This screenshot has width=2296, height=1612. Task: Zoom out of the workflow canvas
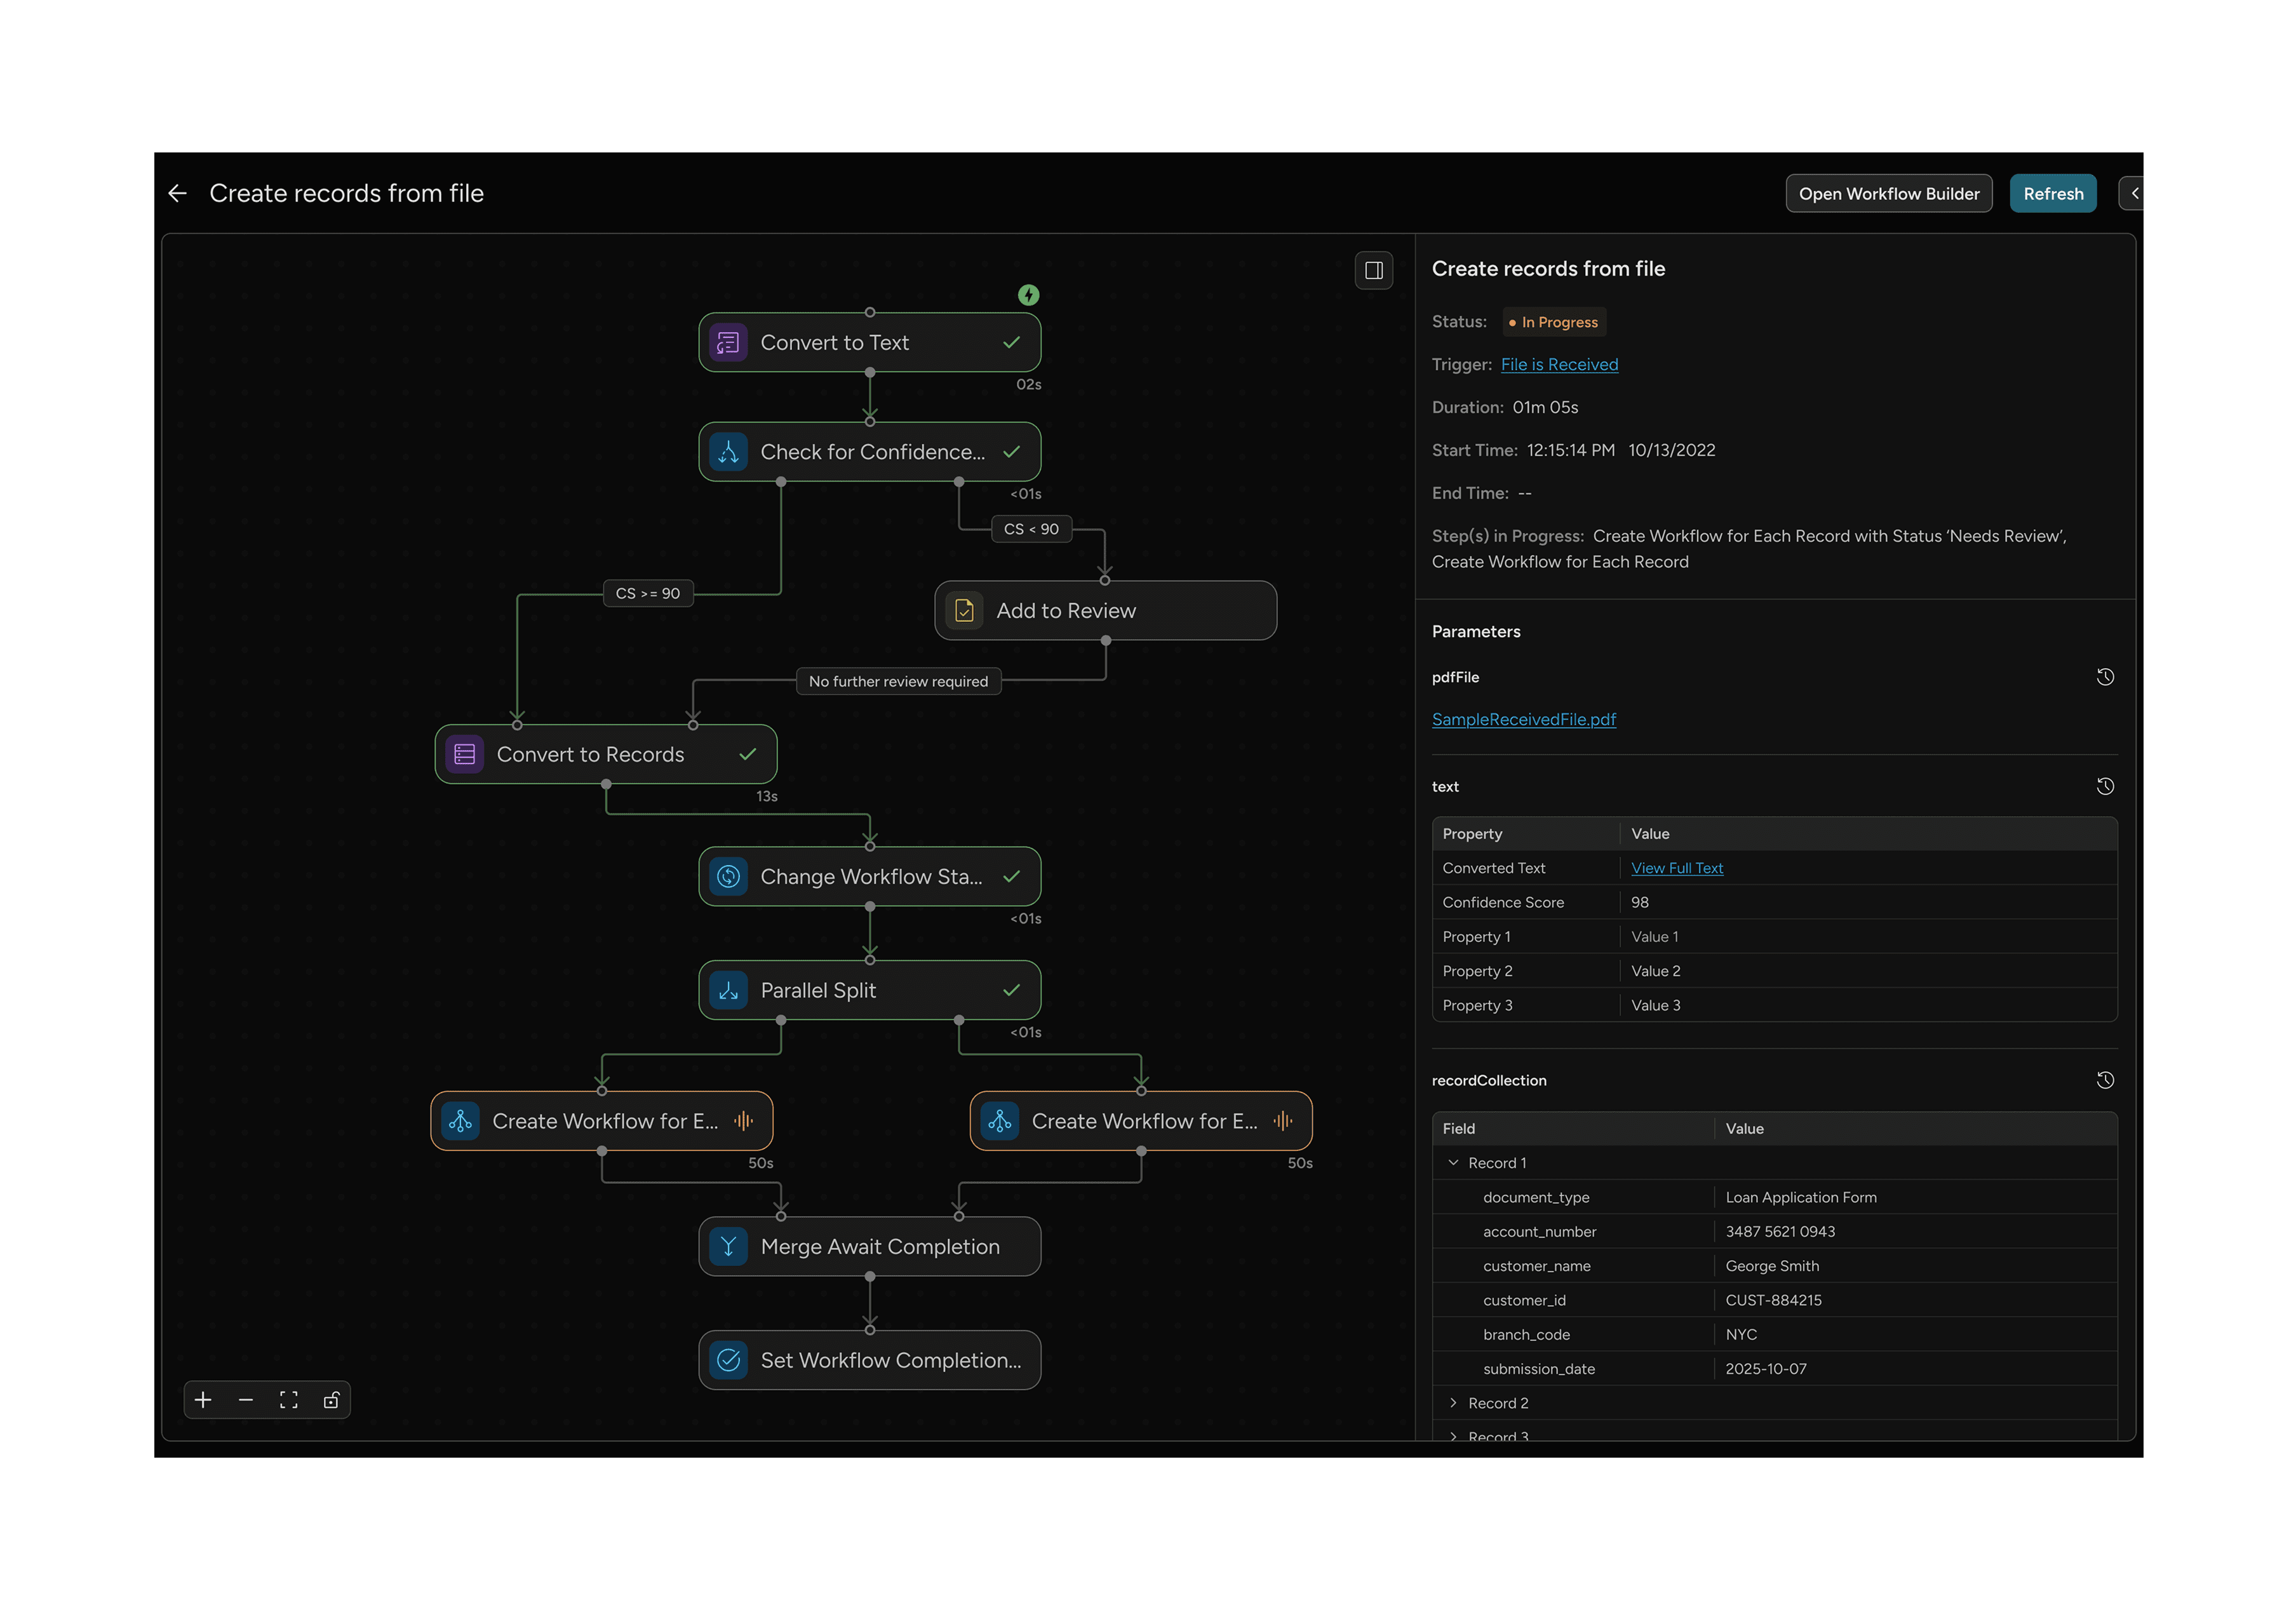pos(246,1400)
